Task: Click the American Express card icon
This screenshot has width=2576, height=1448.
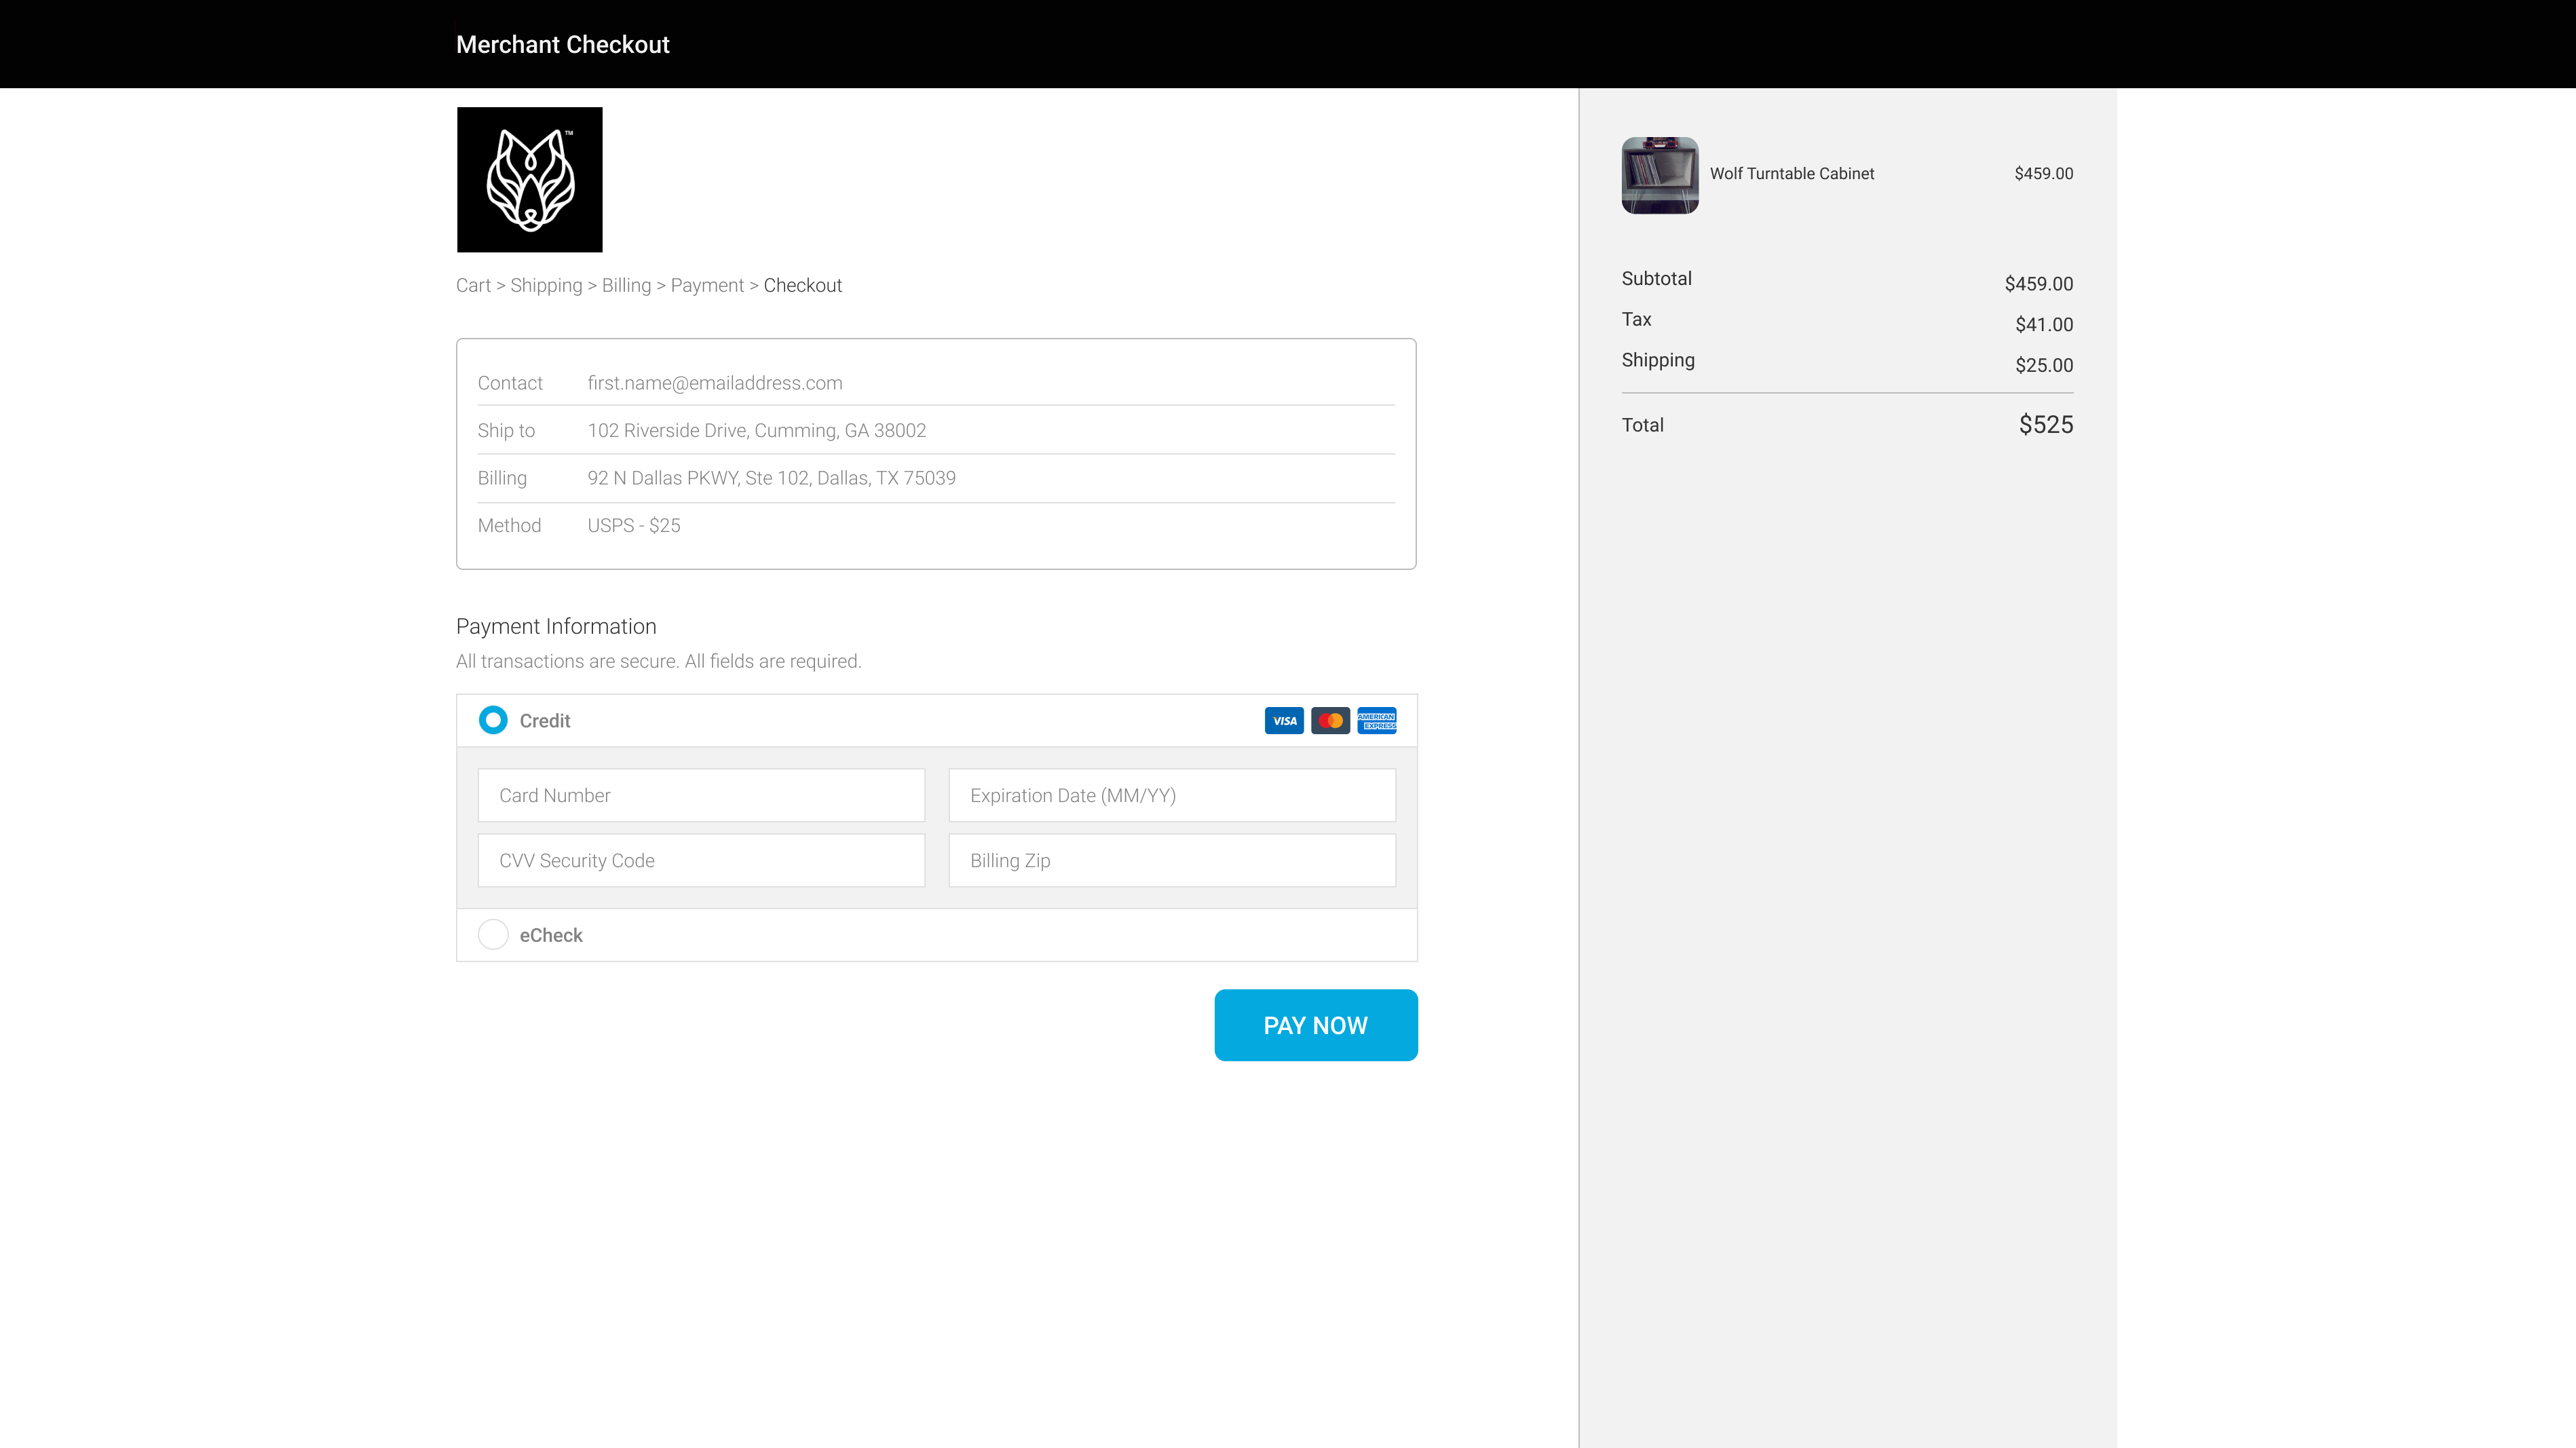Action: [x=1377, y=721]
